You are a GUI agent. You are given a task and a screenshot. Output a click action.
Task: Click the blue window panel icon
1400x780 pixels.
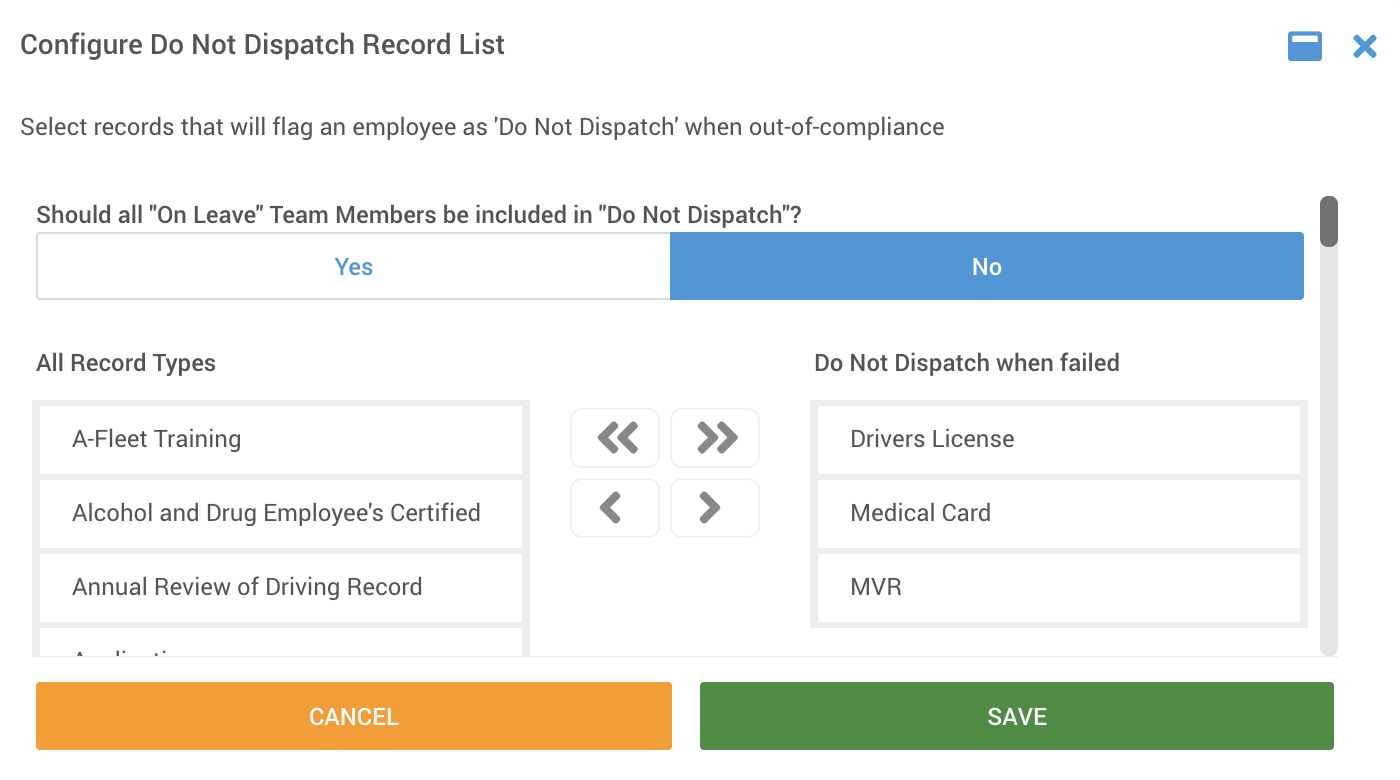click(1304, 46)
